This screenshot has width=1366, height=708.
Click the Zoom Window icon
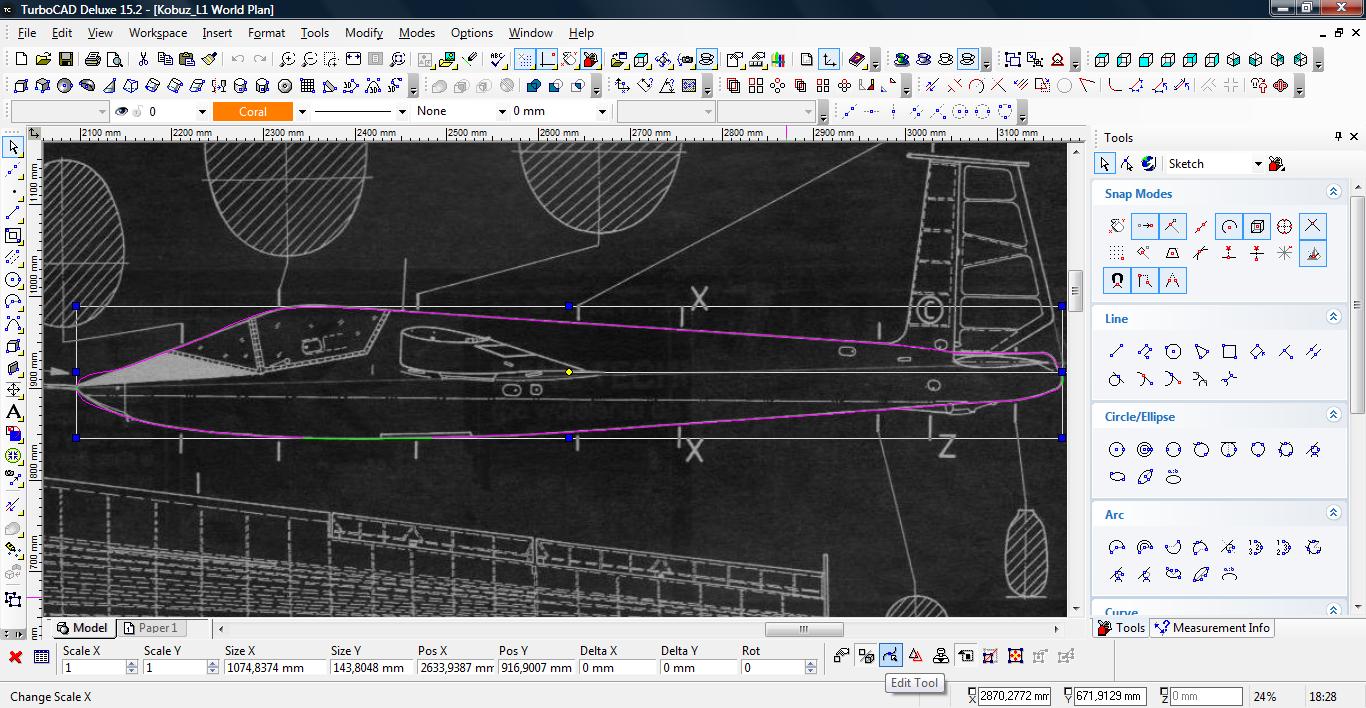pos(332,59)
